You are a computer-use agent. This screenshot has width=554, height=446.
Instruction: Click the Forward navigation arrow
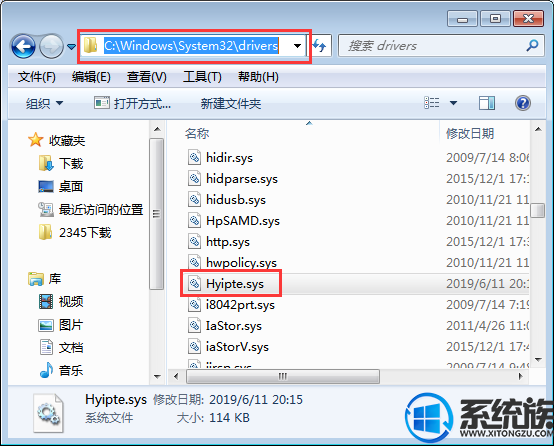(x=51, y=46)
